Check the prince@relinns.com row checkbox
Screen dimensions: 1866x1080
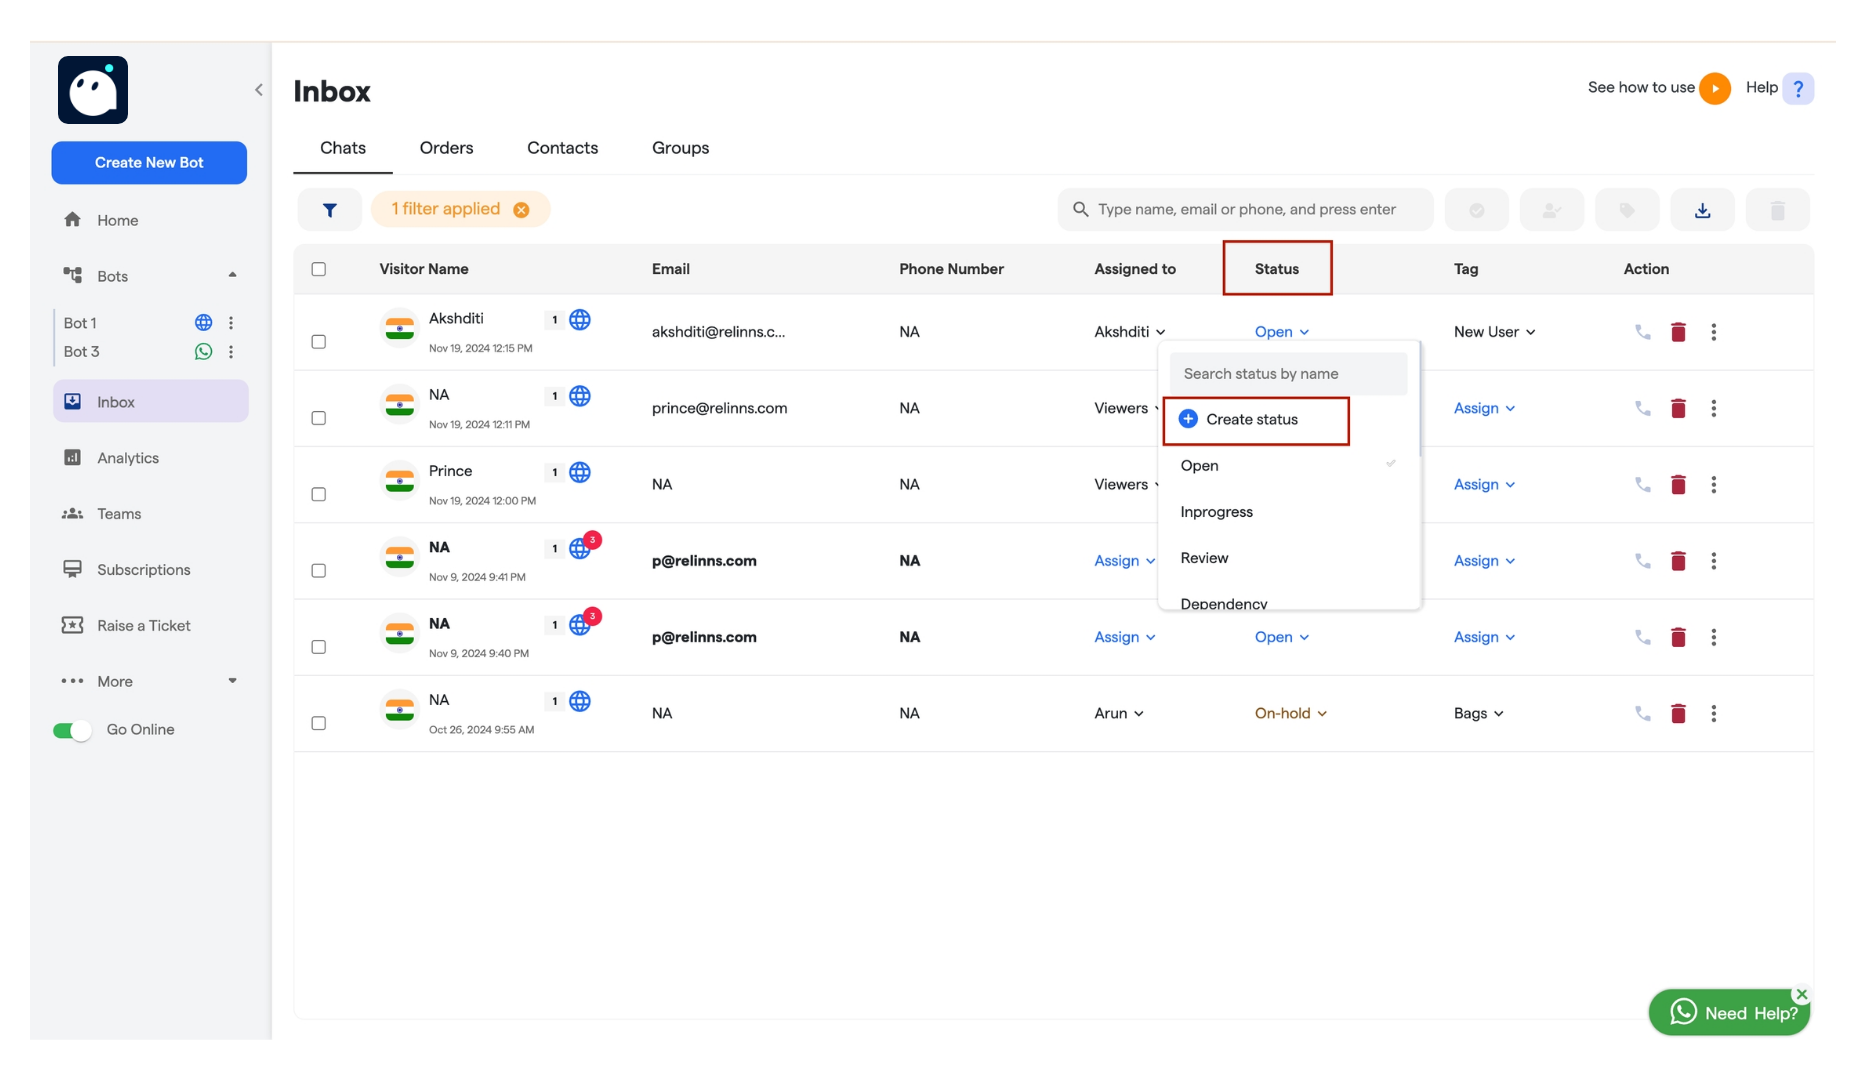(x=318, y=418)
